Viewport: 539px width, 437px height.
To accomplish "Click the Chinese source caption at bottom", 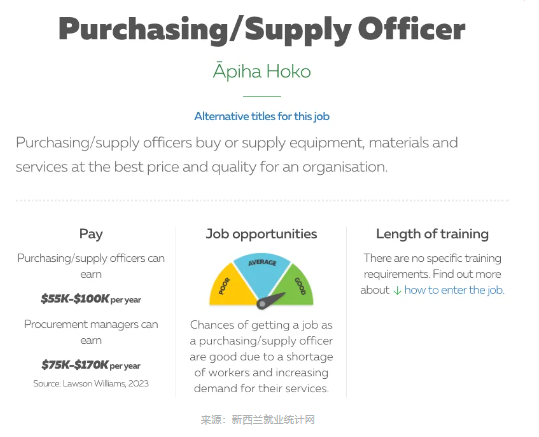I will click(x=258, y=420).
